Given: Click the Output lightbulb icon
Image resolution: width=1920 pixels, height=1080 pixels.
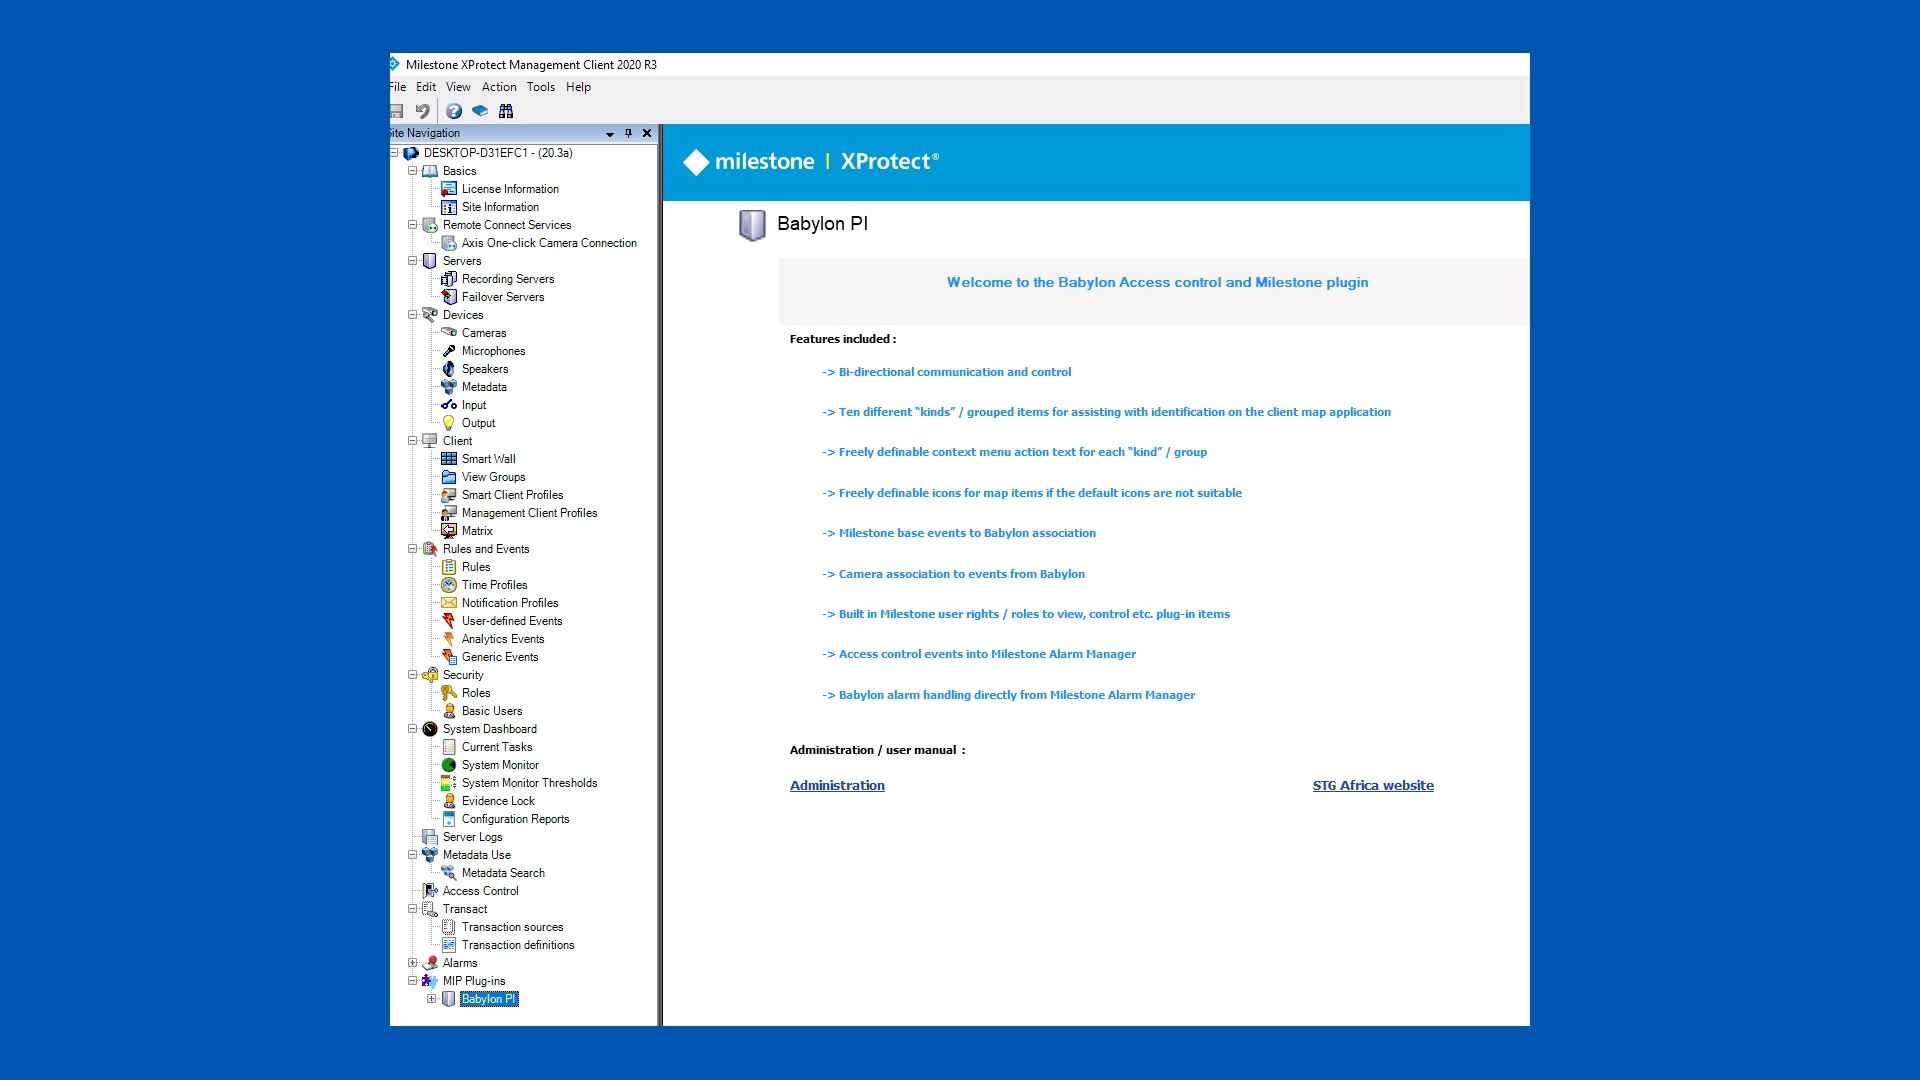Looking at the screenshot, I should click(449, 423).
